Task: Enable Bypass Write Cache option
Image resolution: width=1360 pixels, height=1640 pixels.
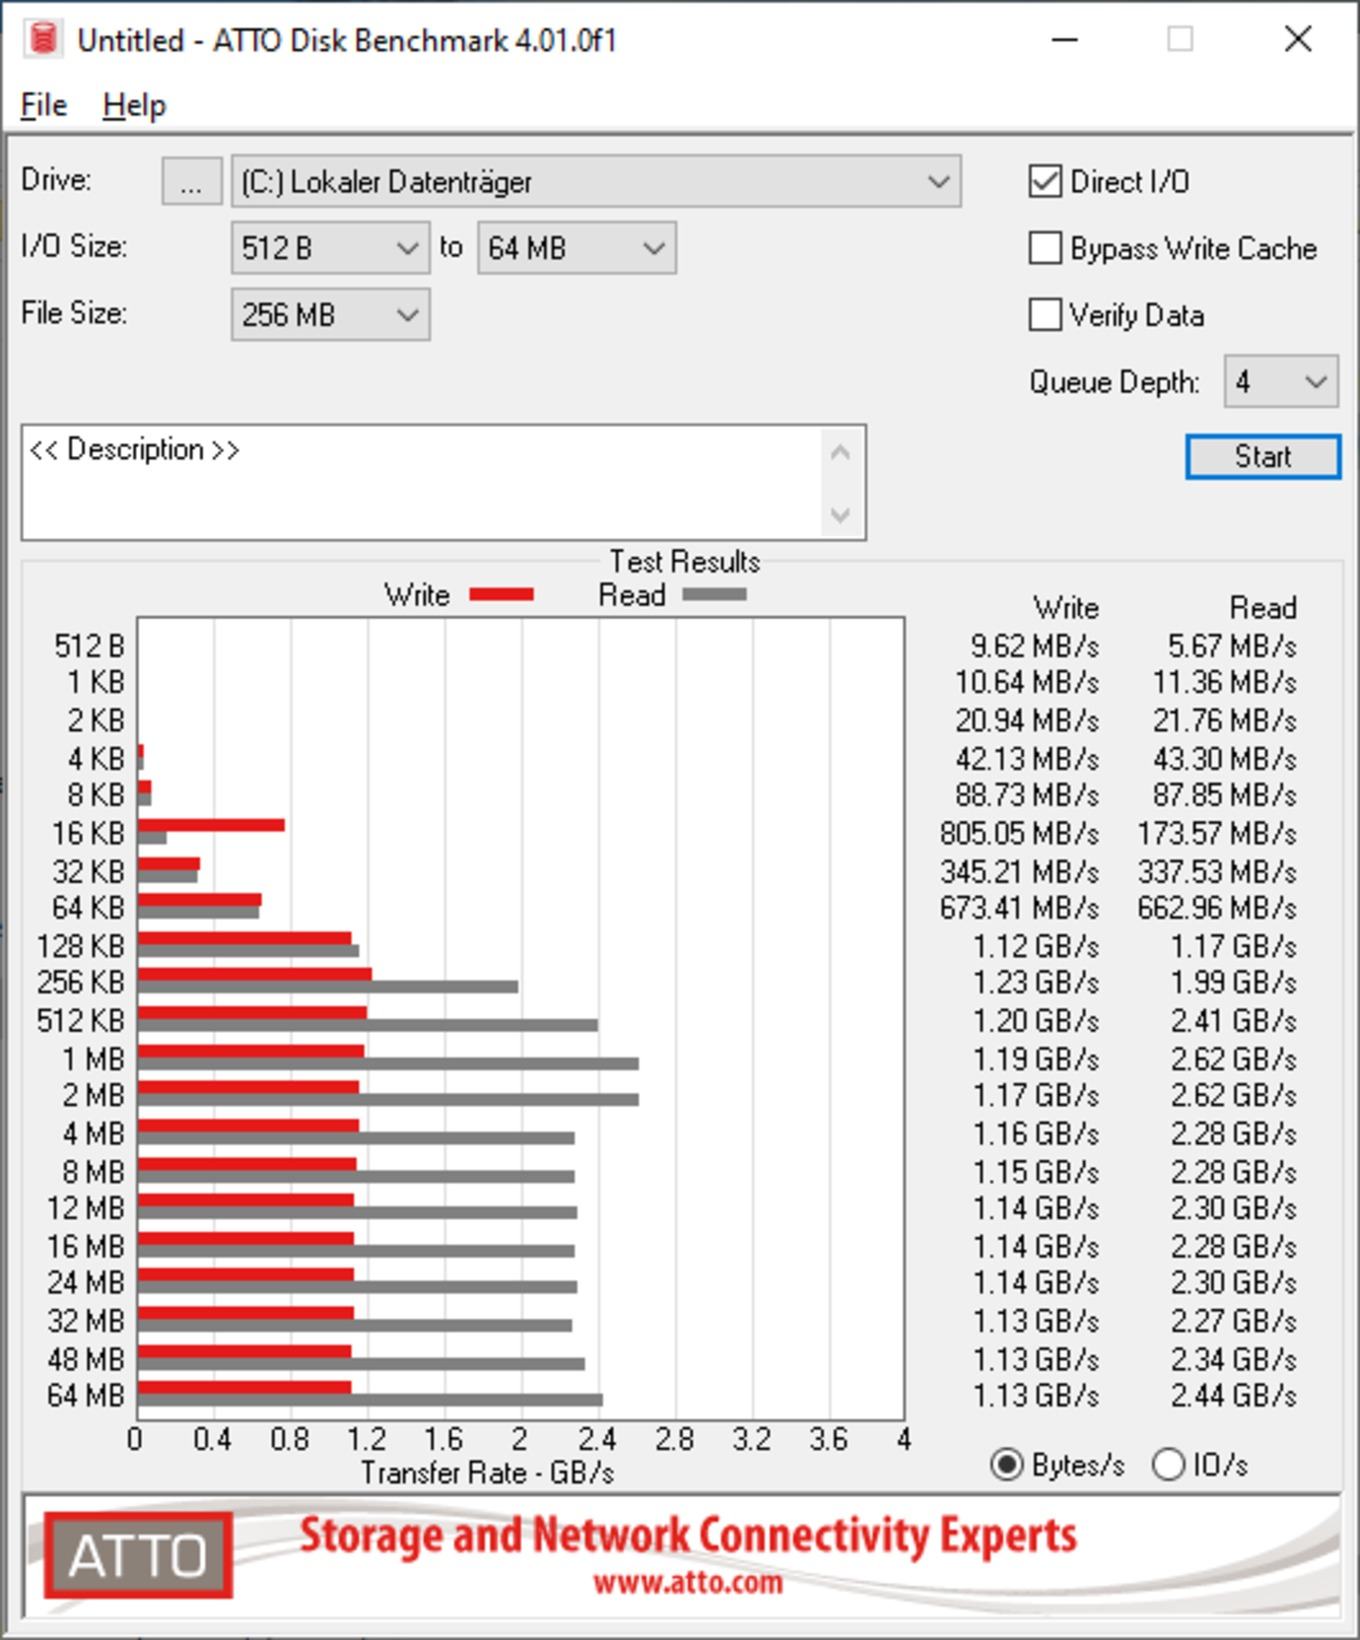Action: (1045, 249)
